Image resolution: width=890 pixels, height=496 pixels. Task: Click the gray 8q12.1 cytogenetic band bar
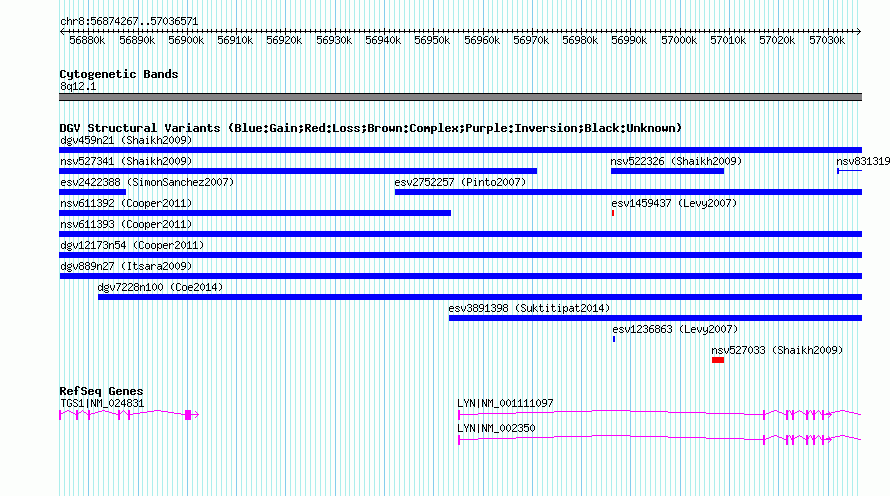460,97
